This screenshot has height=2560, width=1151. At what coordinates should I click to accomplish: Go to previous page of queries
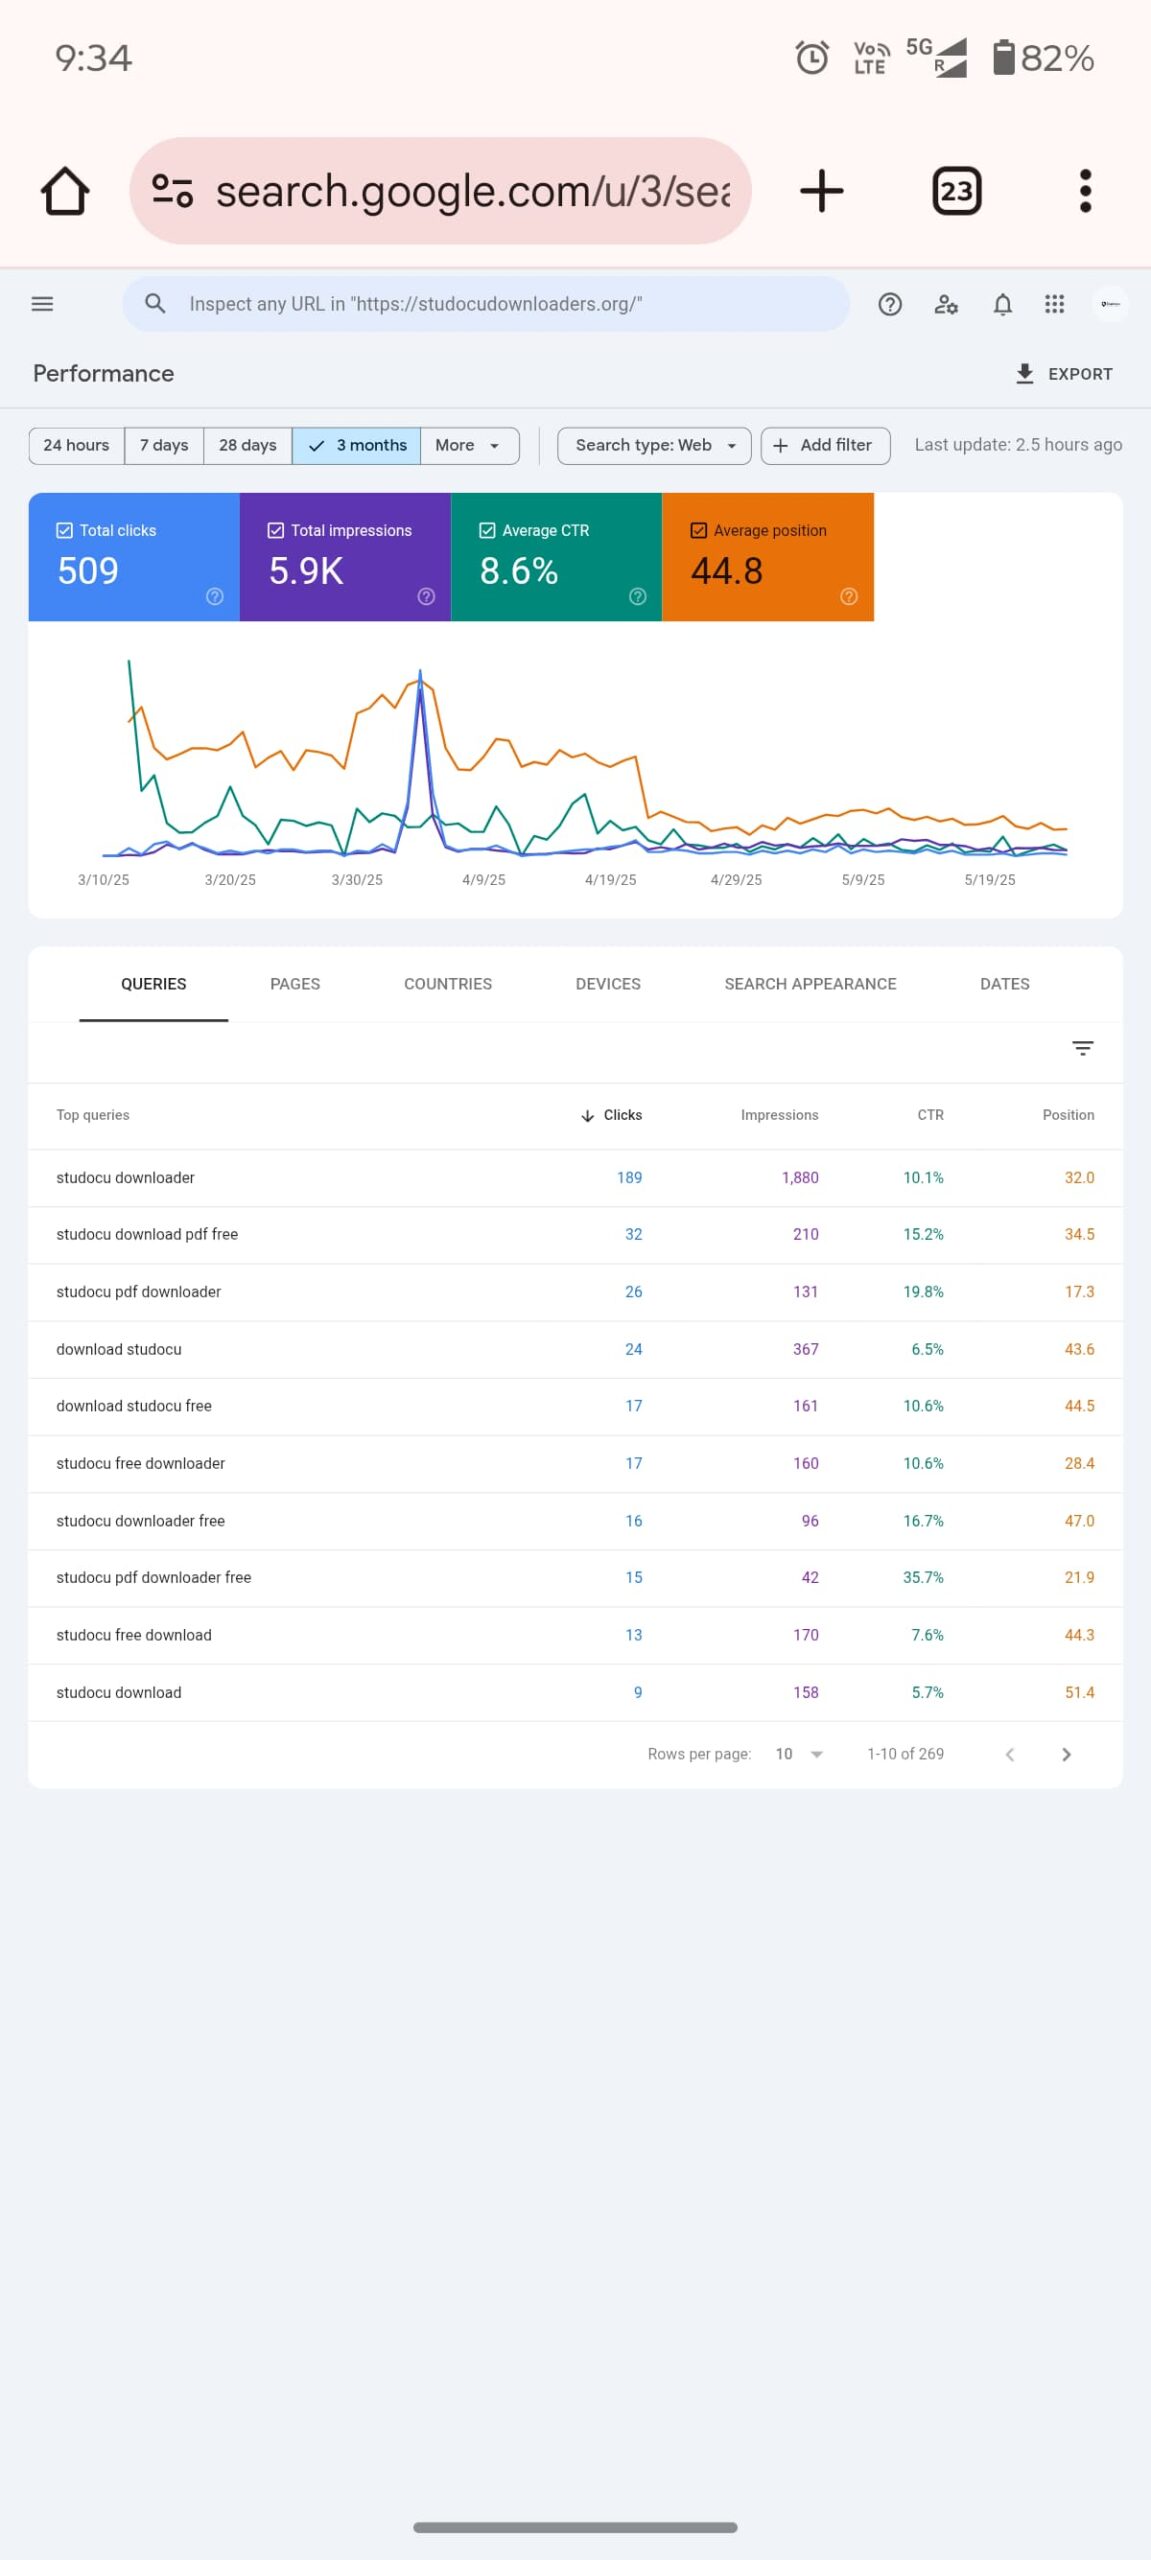[1010, 1754]
